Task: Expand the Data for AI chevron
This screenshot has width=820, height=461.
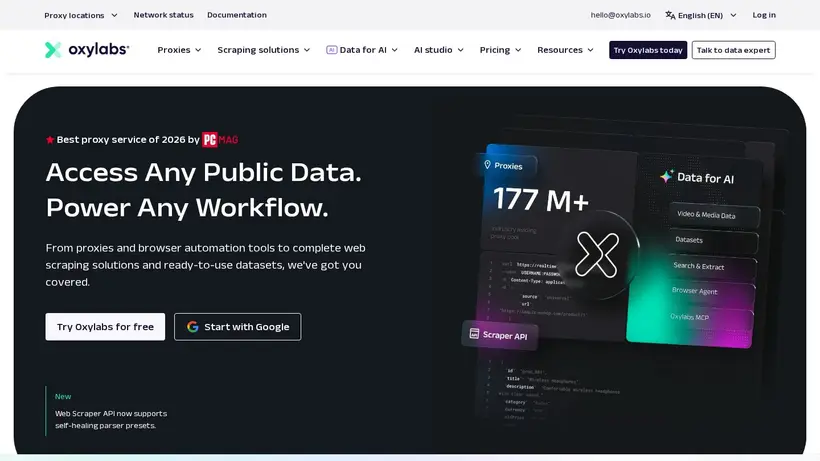Action: click(395, 50)
